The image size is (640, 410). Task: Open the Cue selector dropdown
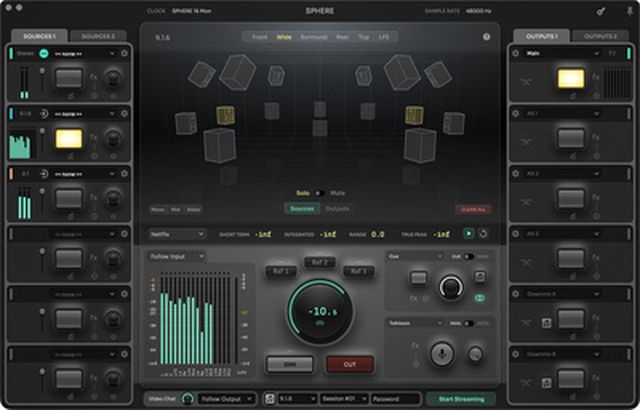(415, 257)
